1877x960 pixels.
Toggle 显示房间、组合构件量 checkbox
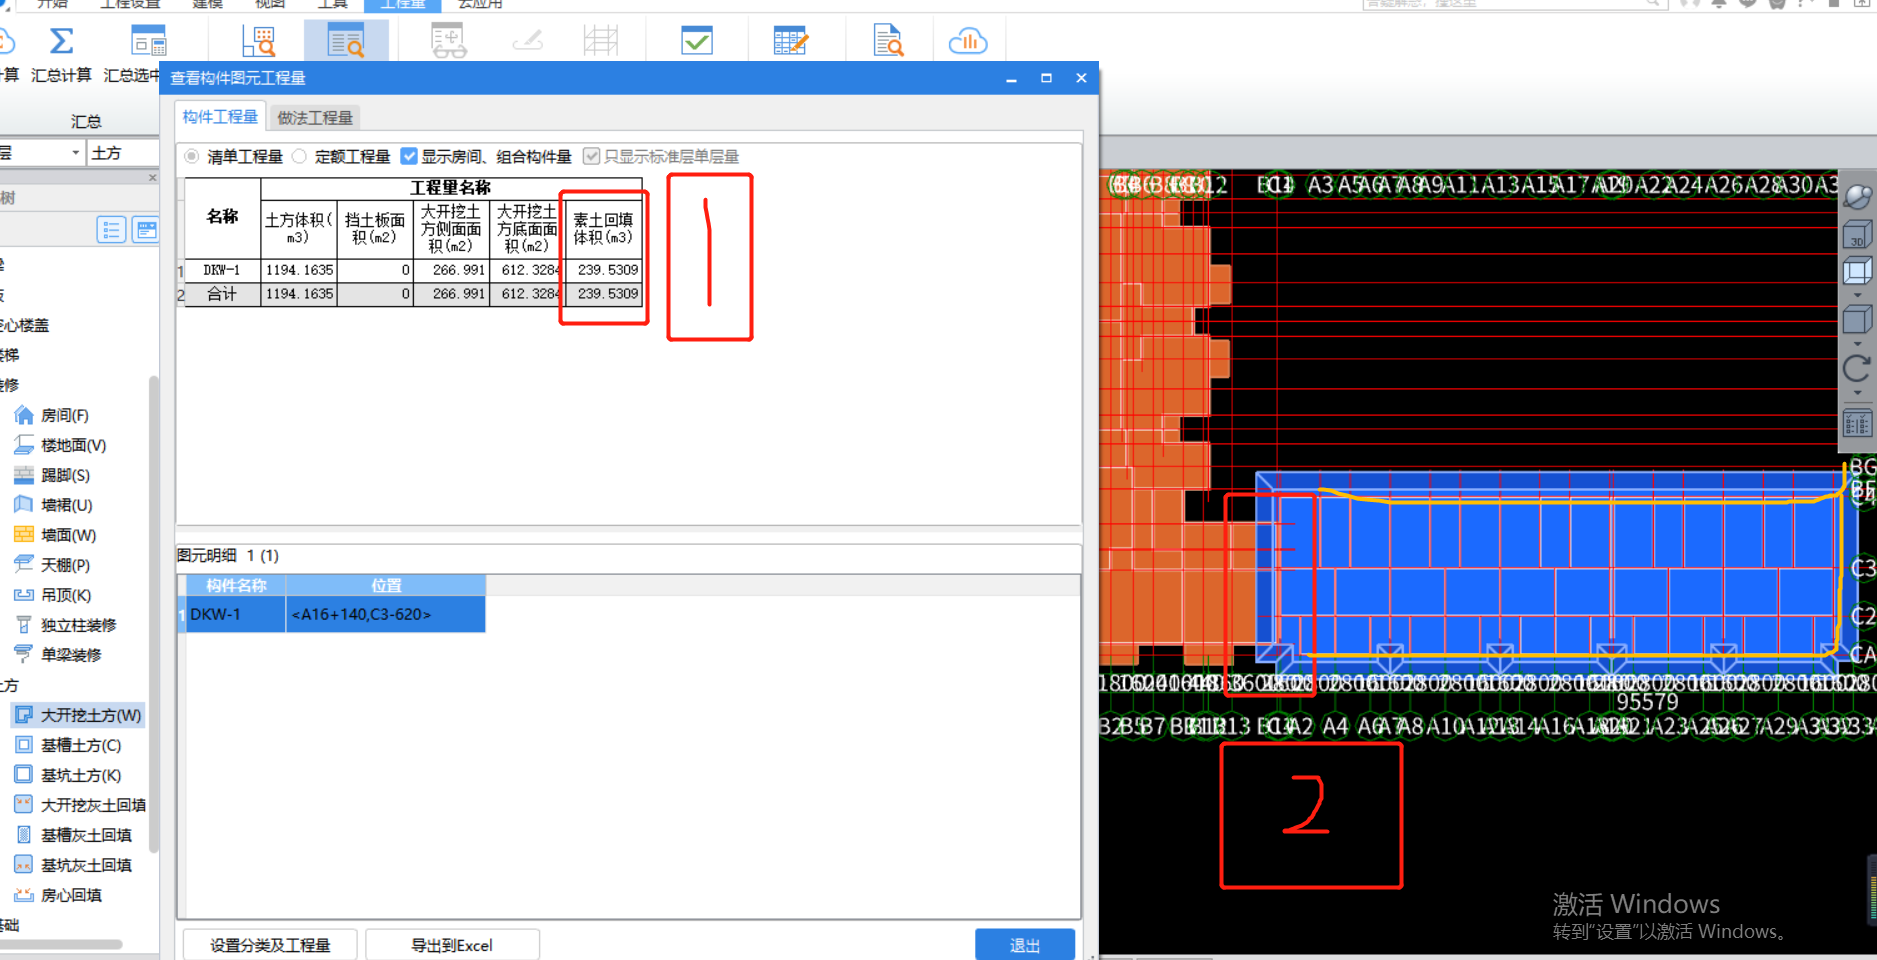point(409,156)
